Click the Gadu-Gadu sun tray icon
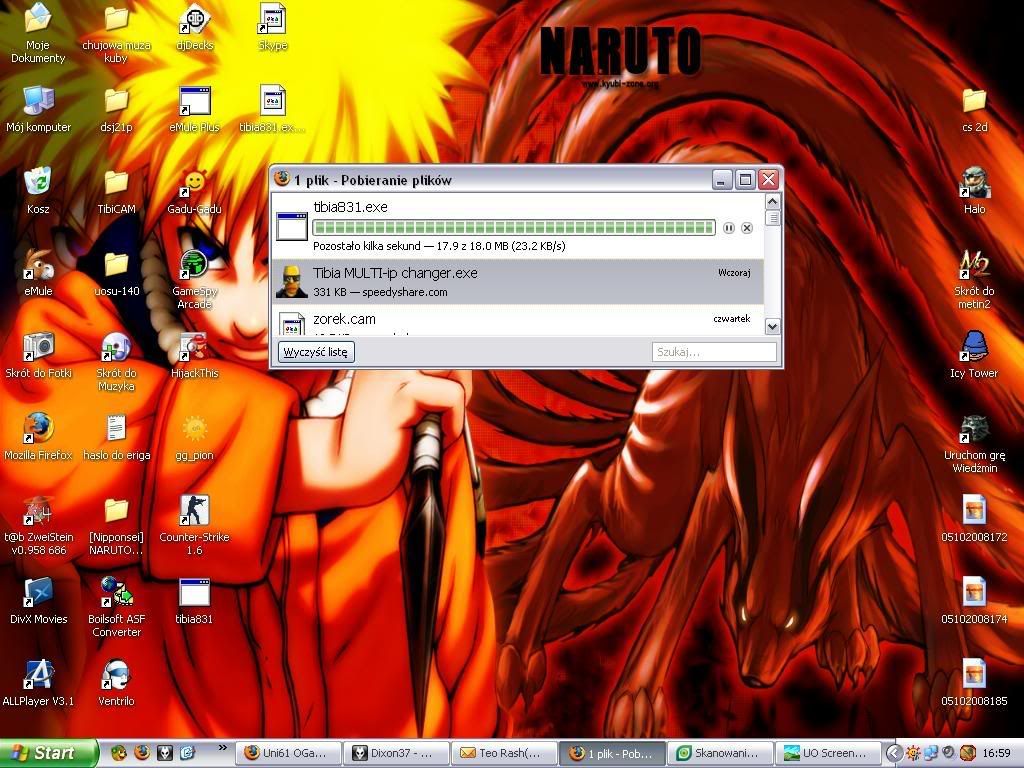 [913, 754]
